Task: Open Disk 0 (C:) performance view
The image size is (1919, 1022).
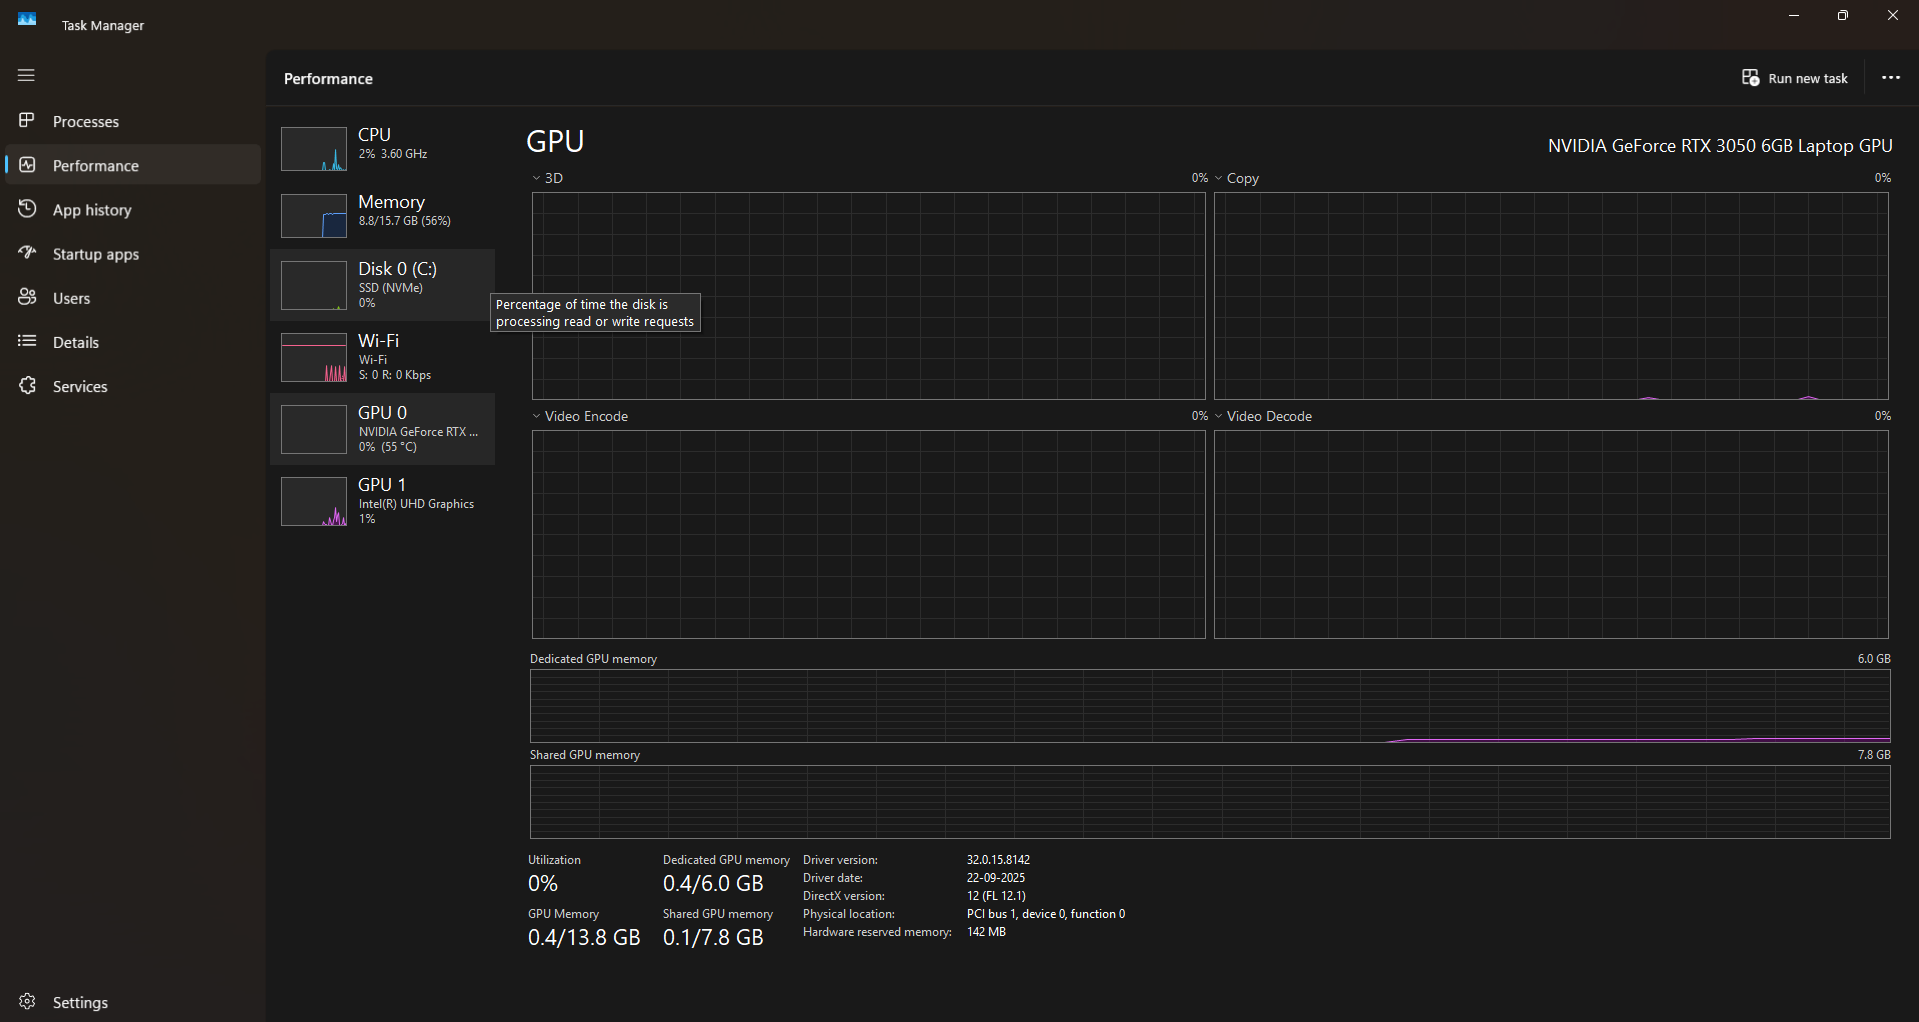Action: click(x=382, y=284)
